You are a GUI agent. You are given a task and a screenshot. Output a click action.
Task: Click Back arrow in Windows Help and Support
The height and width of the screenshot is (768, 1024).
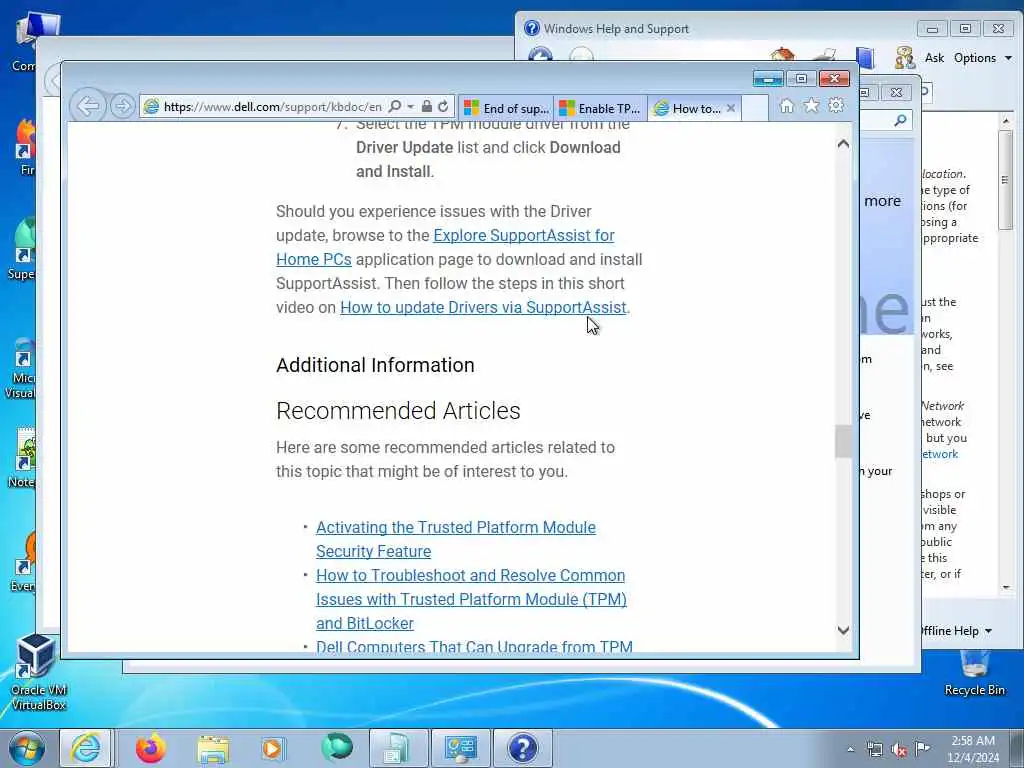[540, 56]
